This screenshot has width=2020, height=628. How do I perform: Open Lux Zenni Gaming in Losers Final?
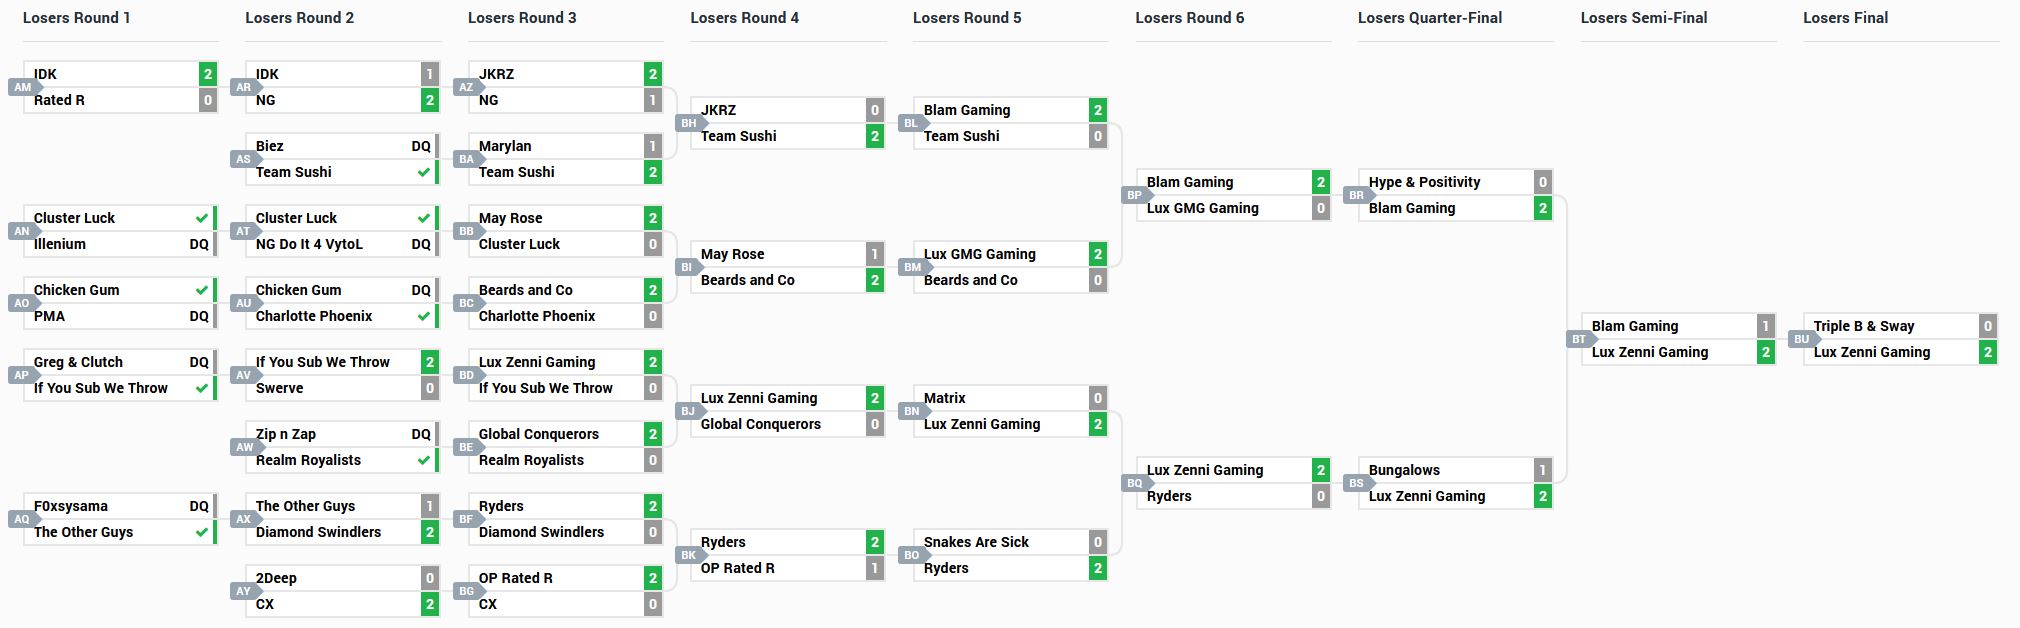pyautogui.click(x=1871, y=352)
